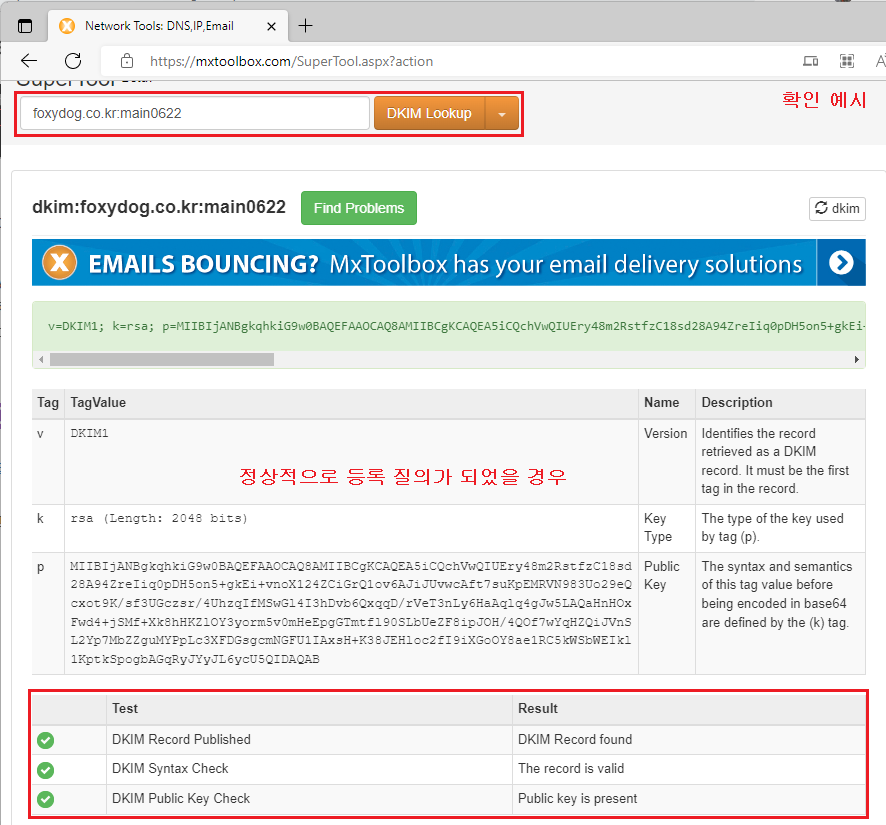Click green check icon for DKIM Record Published
The height and width of the screenshot is (825, 886).
(46, 740)
